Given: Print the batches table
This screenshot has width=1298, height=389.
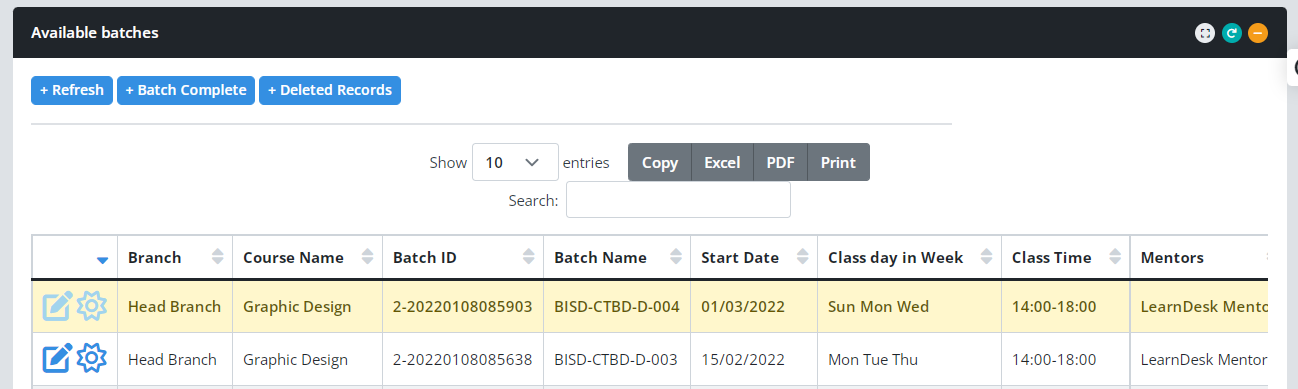Looking at the screenshot, I should (x=838, y=162).
